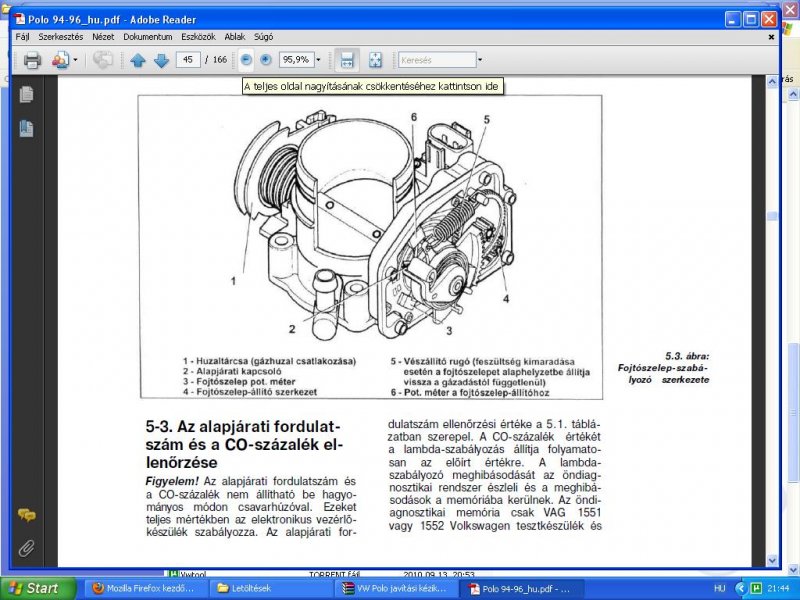Expand hidden tray icons arrow
Image resolution: width=800 pixels, height=600 pixels.
(x=740, y=588)
